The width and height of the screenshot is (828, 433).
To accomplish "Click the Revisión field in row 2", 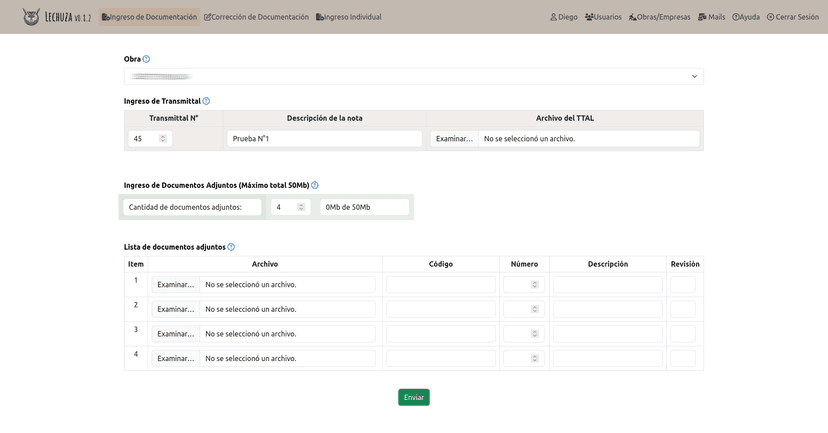I will 683,309.
